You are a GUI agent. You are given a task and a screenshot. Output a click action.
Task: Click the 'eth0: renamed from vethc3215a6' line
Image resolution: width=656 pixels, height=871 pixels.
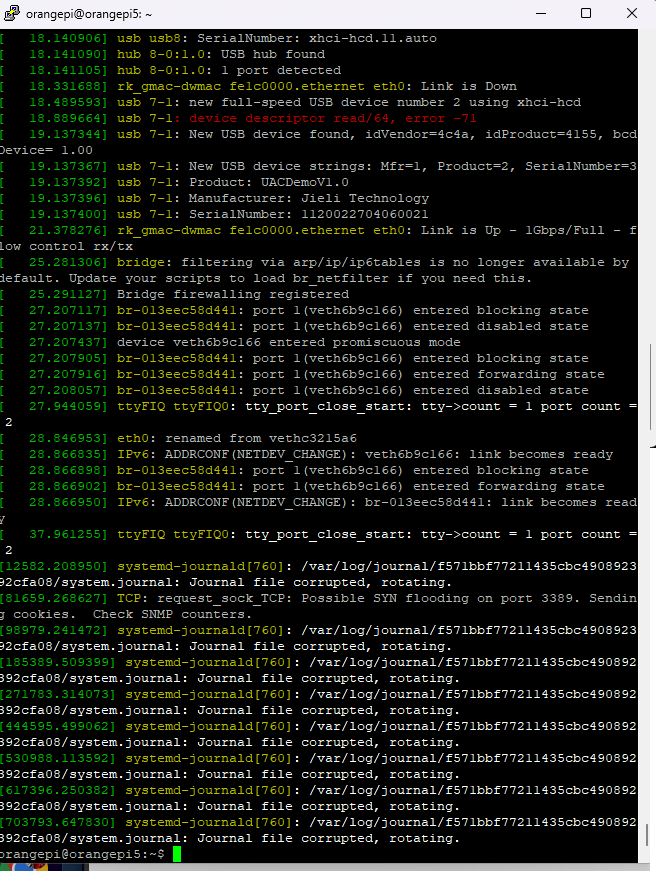pyautogui.click(x=241, y=438)
